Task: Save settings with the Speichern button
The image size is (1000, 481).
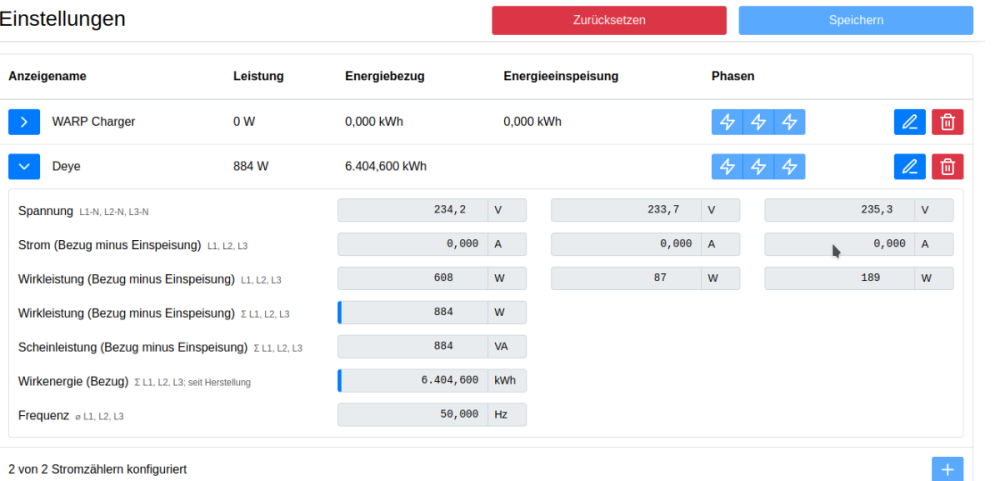Action: 855,20
